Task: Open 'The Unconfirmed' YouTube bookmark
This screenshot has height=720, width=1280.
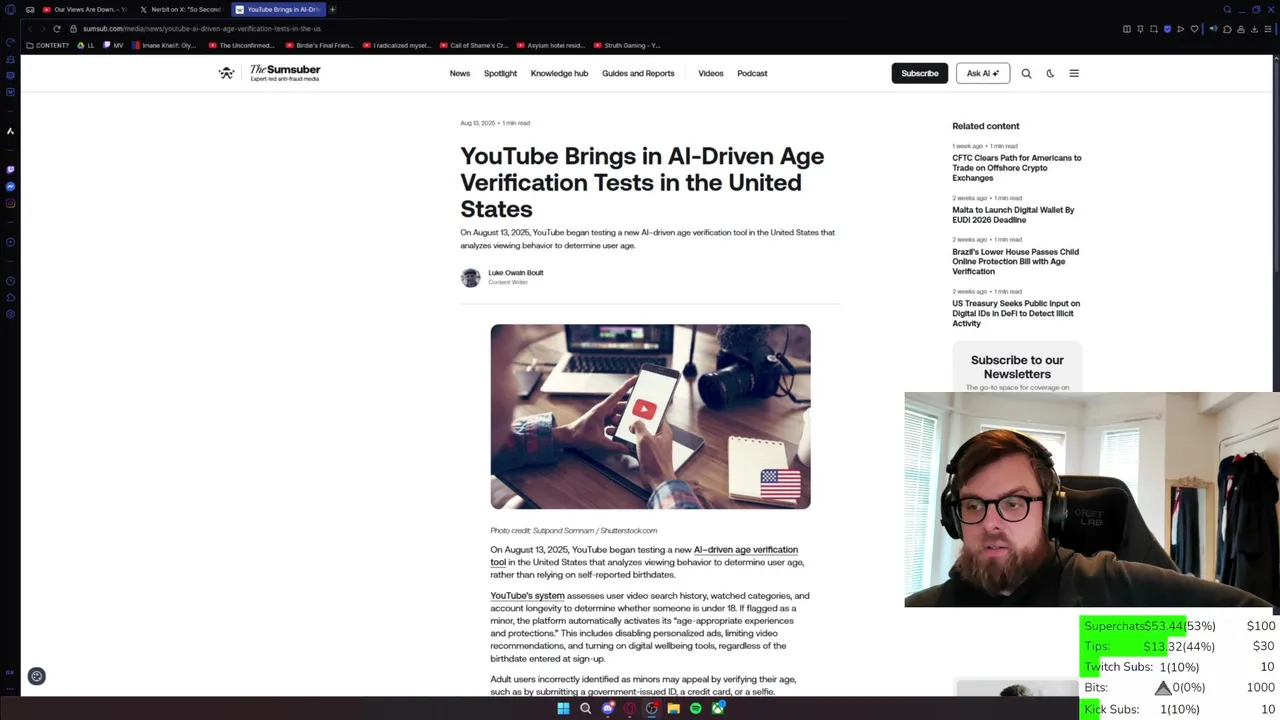Action: [x=241, y=45]
